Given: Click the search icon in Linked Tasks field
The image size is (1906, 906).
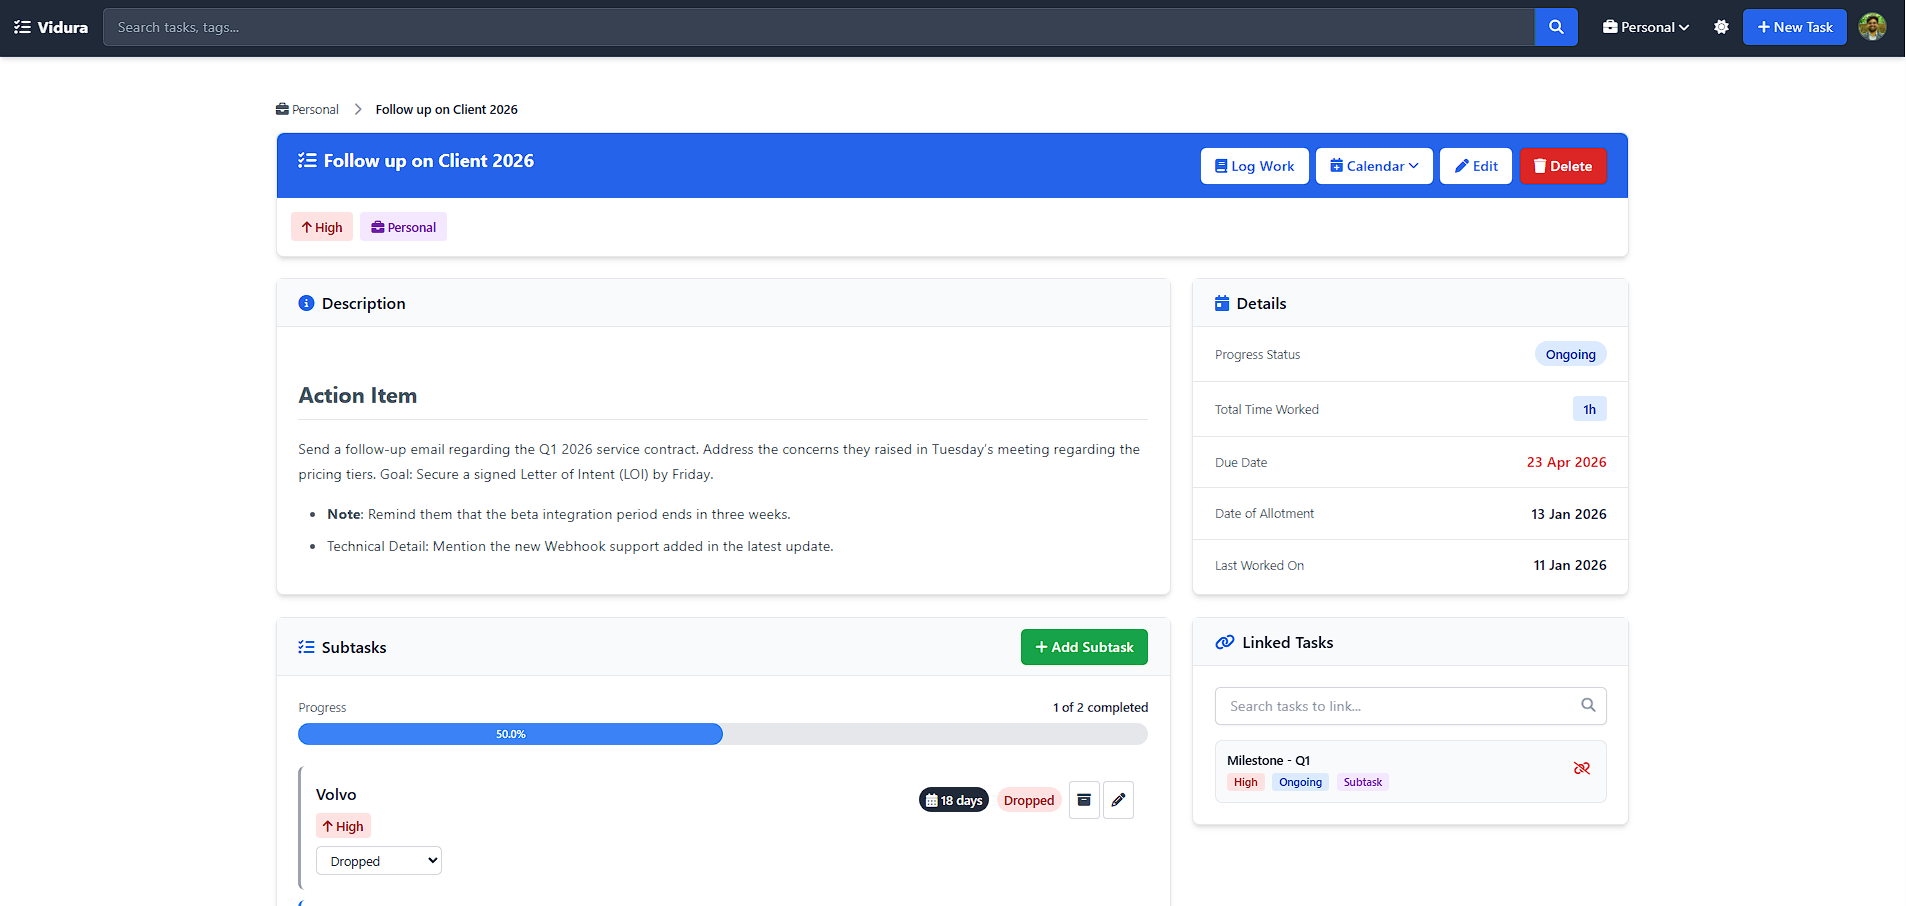Looking at the screenshot, I should pos(1587,705).
